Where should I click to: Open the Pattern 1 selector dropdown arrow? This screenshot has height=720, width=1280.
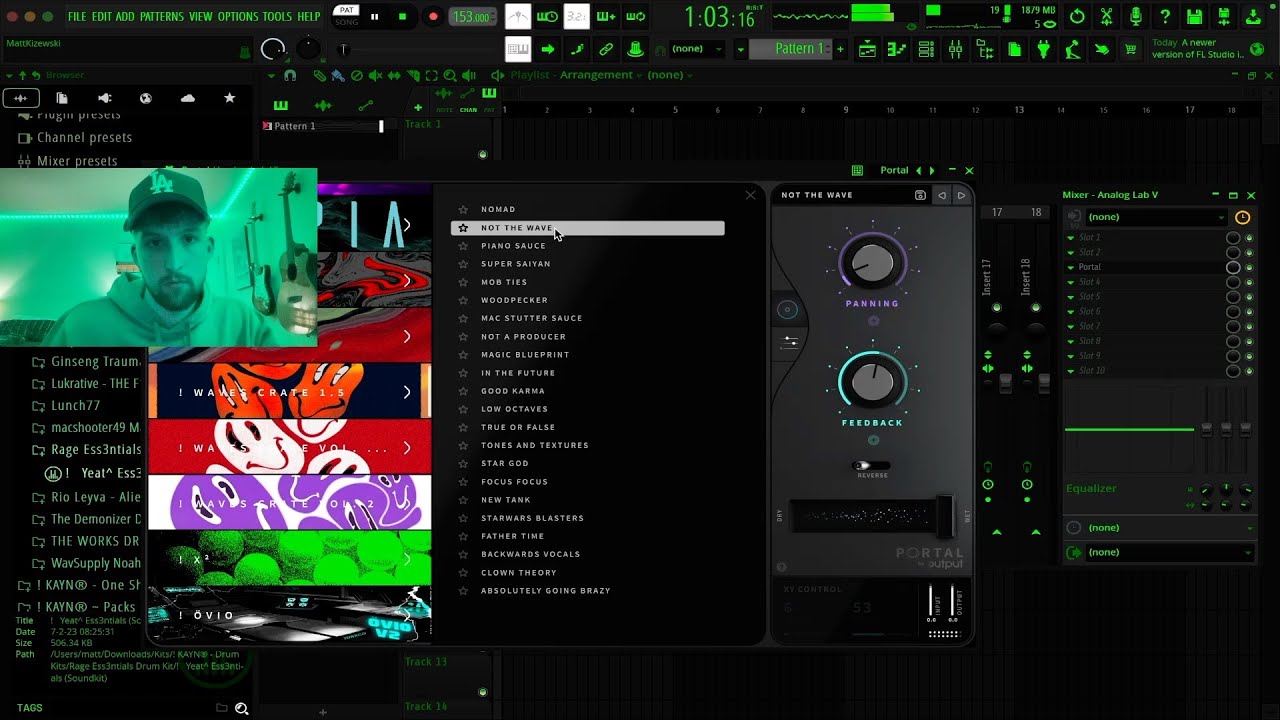tap(741, 49)
